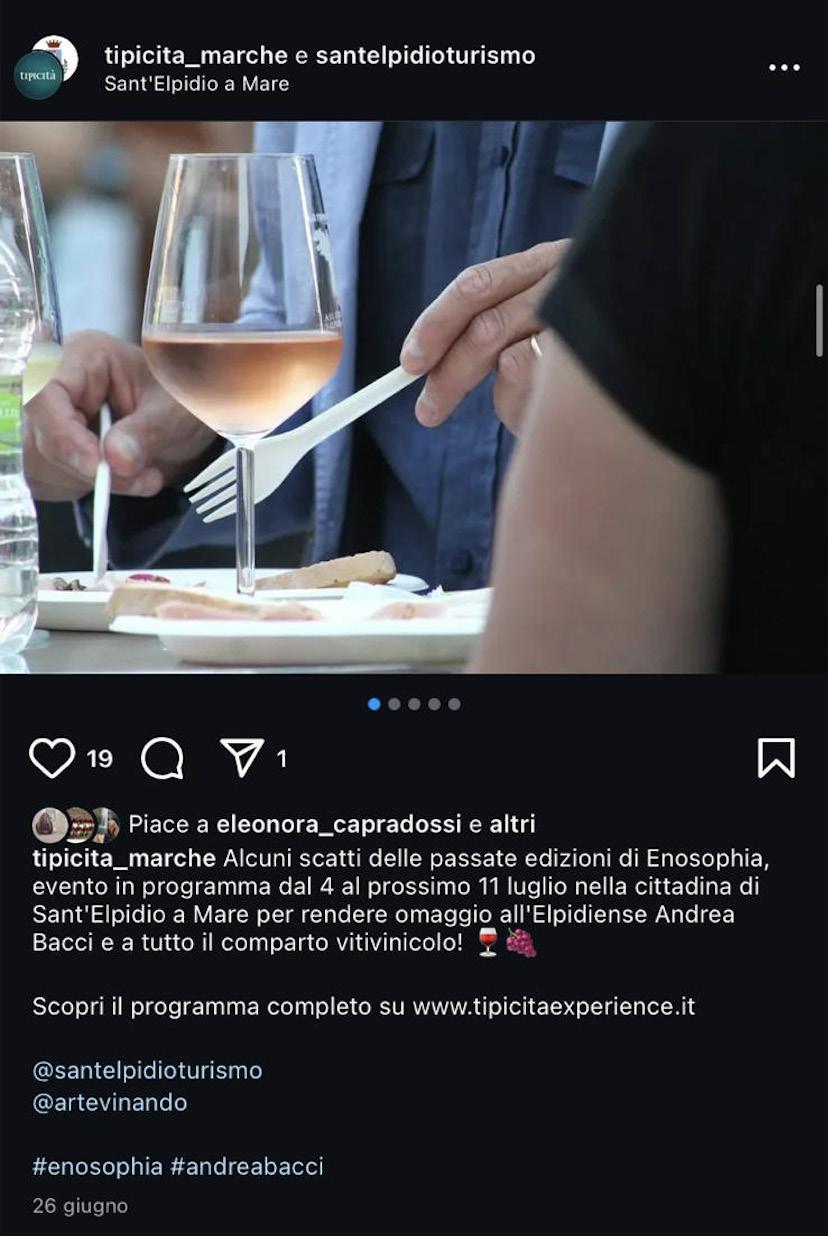Open the wine glass photo
The width and height of the screenshot is (828, 1236).
[x=414, y=397]
